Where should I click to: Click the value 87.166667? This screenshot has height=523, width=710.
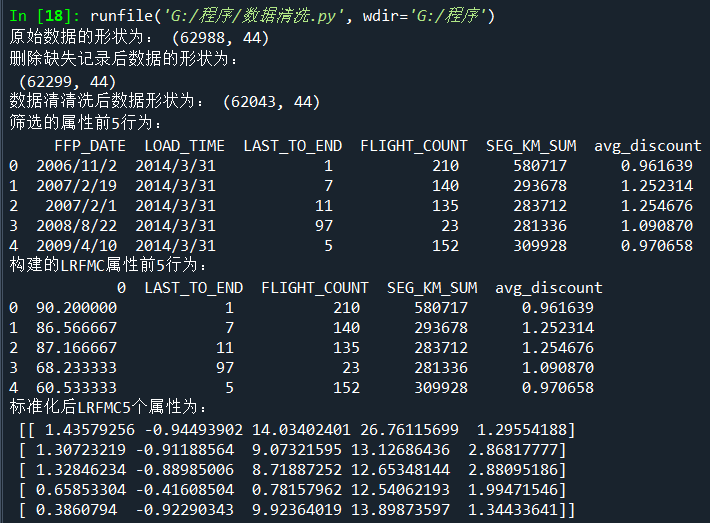77,348
